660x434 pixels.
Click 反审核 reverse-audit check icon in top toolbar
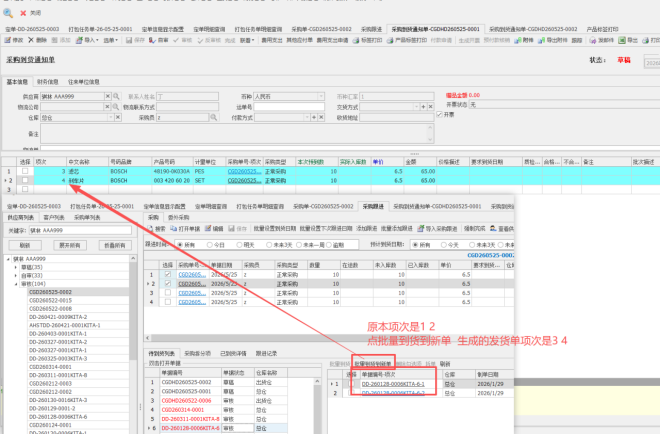tap(200, 40)
